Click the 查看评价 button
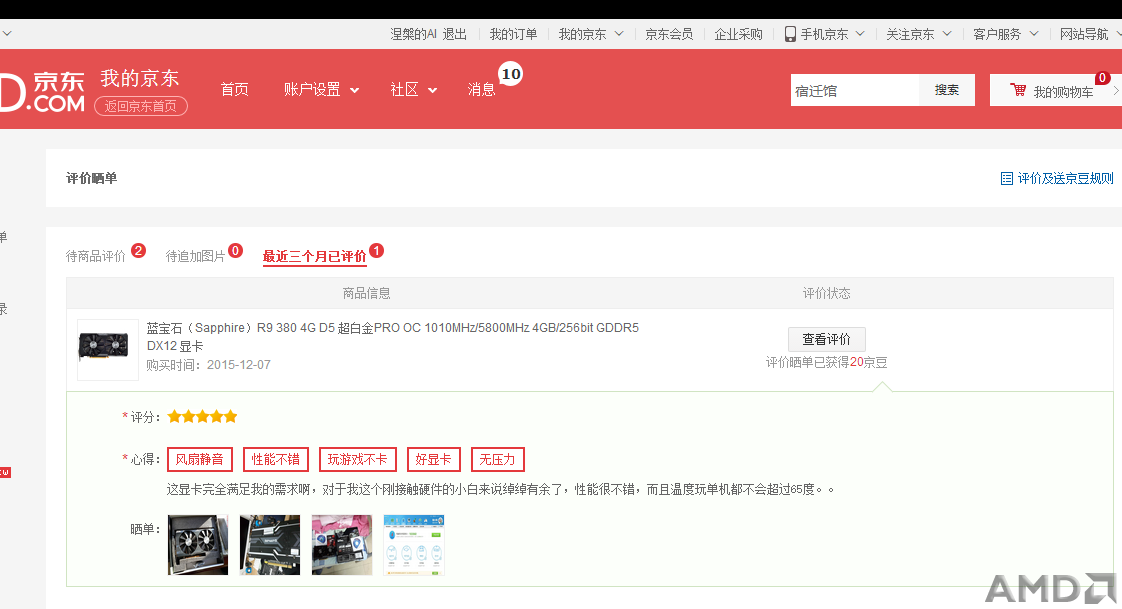Image resolution: width=1122 pixels, height=609 pixels. click(x=826, y=339)
